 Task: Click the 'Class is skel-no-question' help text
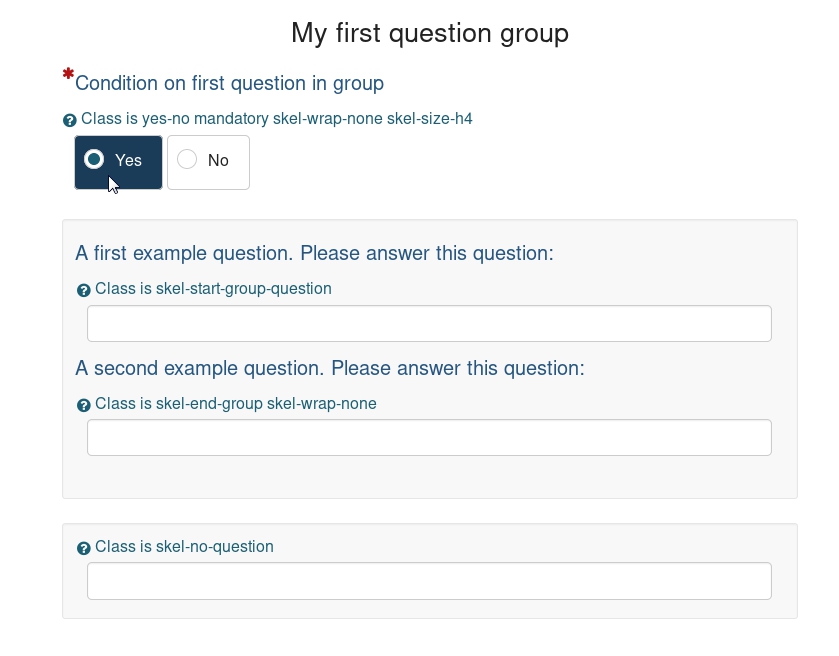pos(184,547)
